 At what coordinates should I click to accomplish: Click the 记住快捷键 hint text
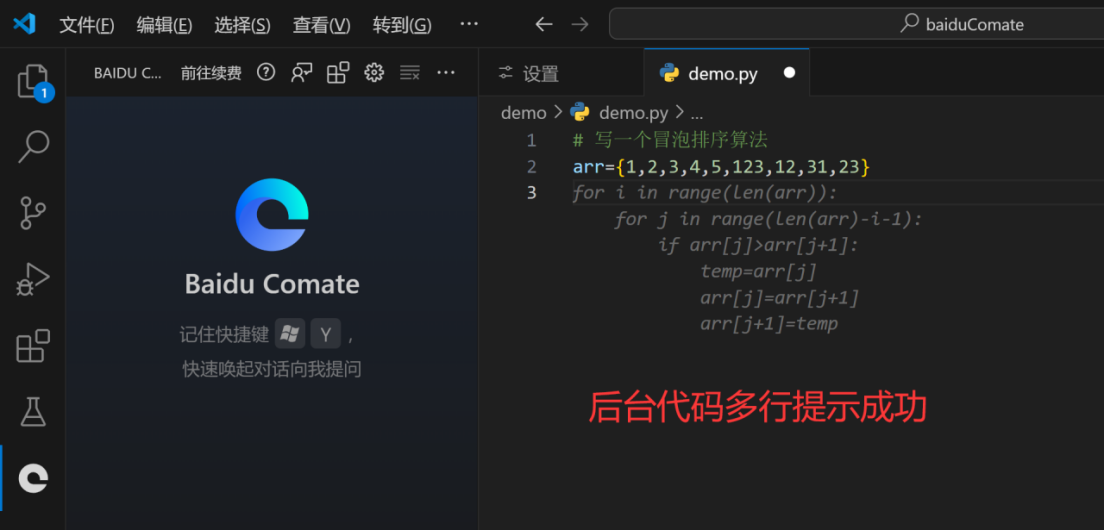(224, 334)
